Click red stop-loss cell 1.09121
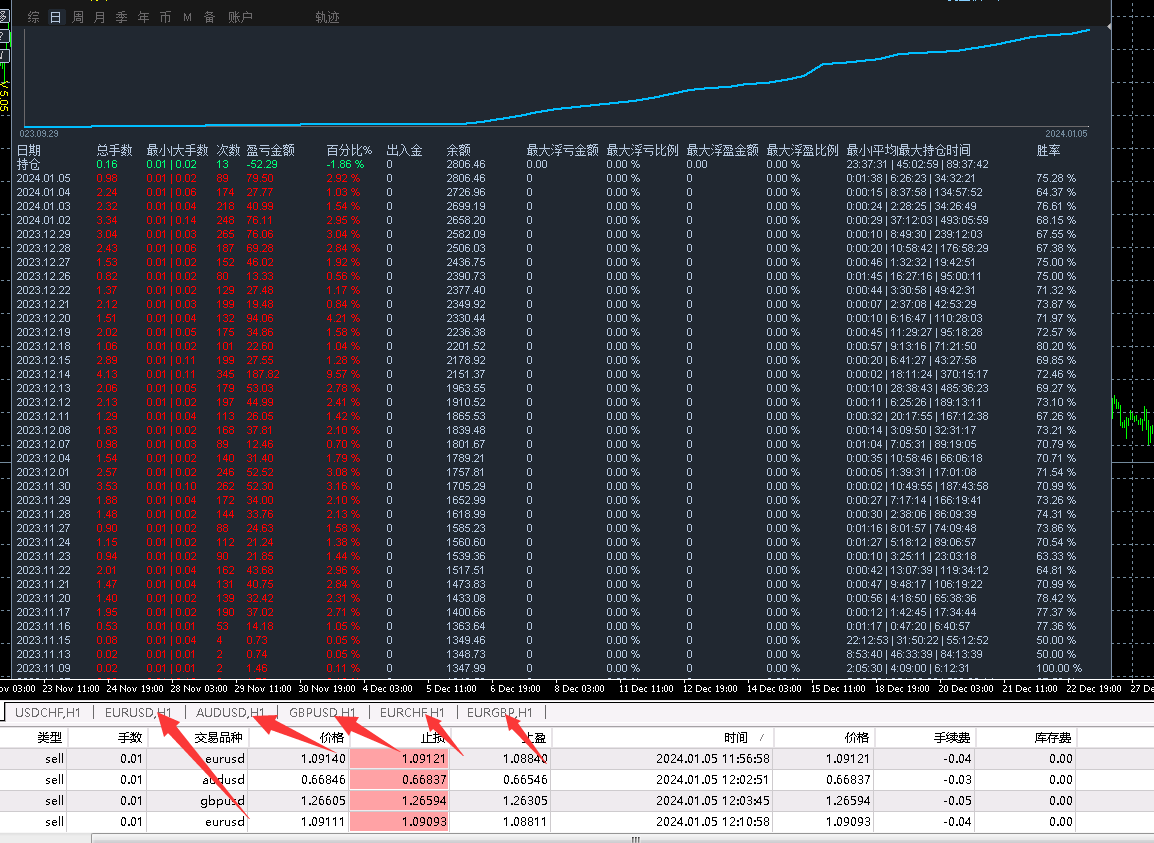 point(400,759)
